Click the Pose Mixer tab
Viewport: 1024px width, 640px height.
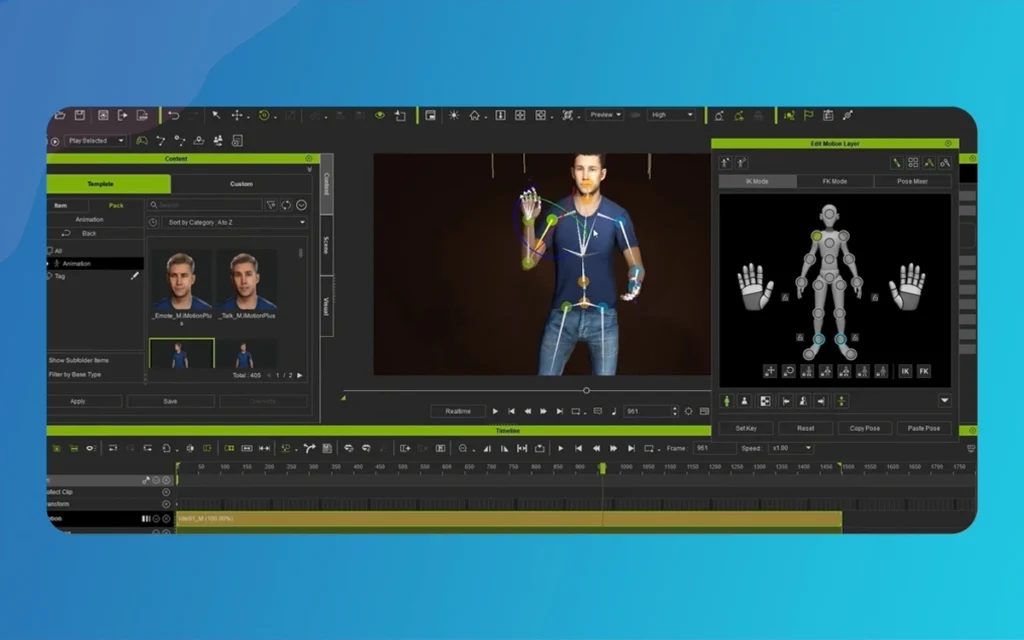pos(911,180)
